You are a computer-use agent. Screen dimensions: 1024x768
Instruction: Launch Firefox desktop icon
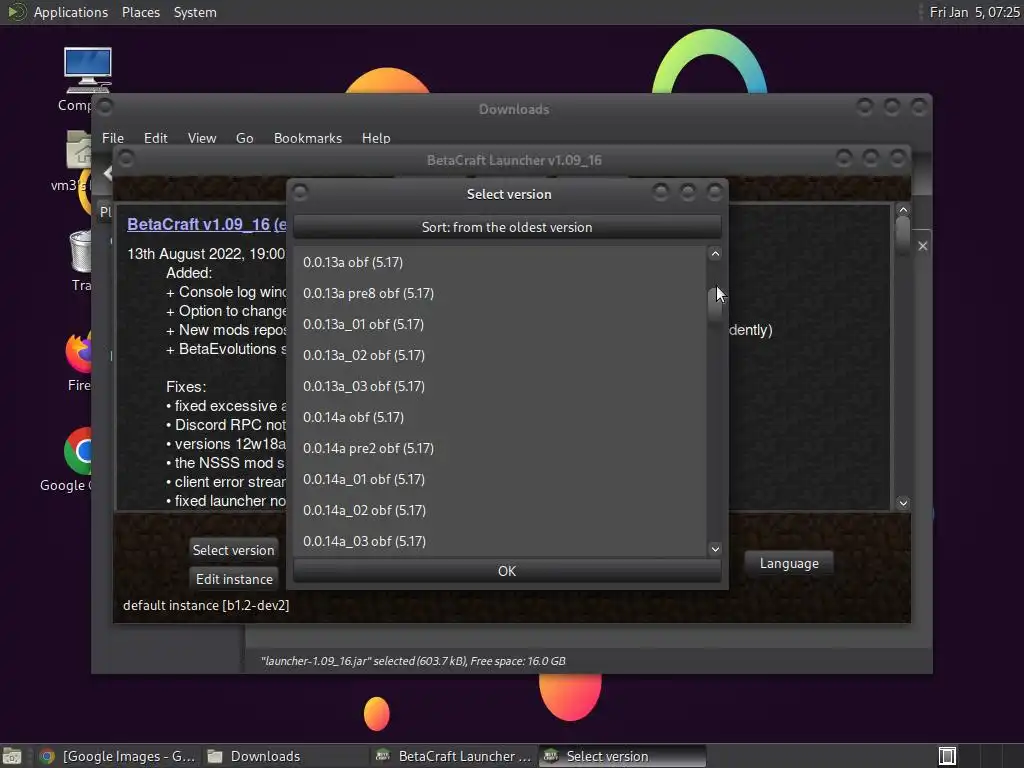pyautogui.click(x=79, y=351)
